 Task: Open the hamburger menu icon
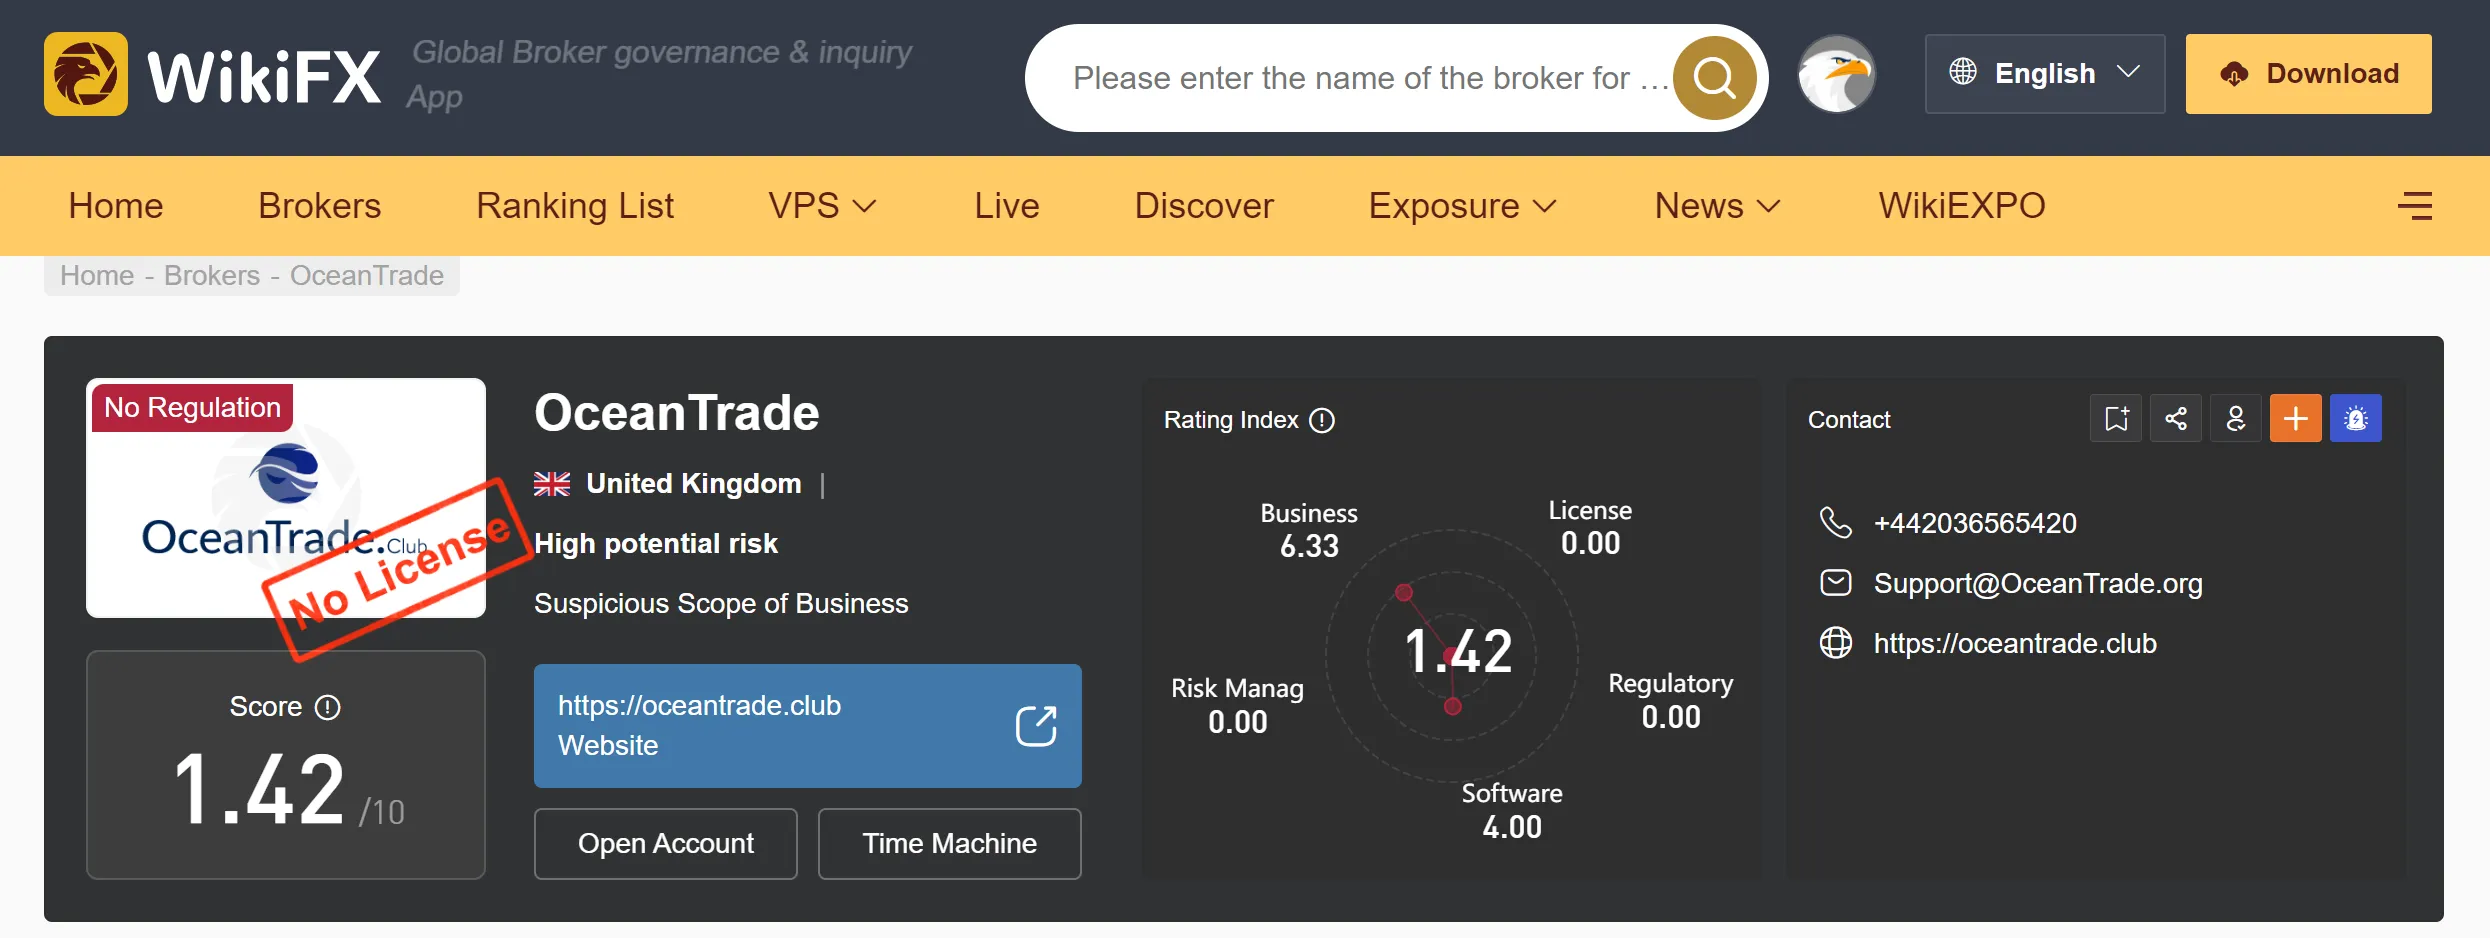click(x=2415, y=206)
